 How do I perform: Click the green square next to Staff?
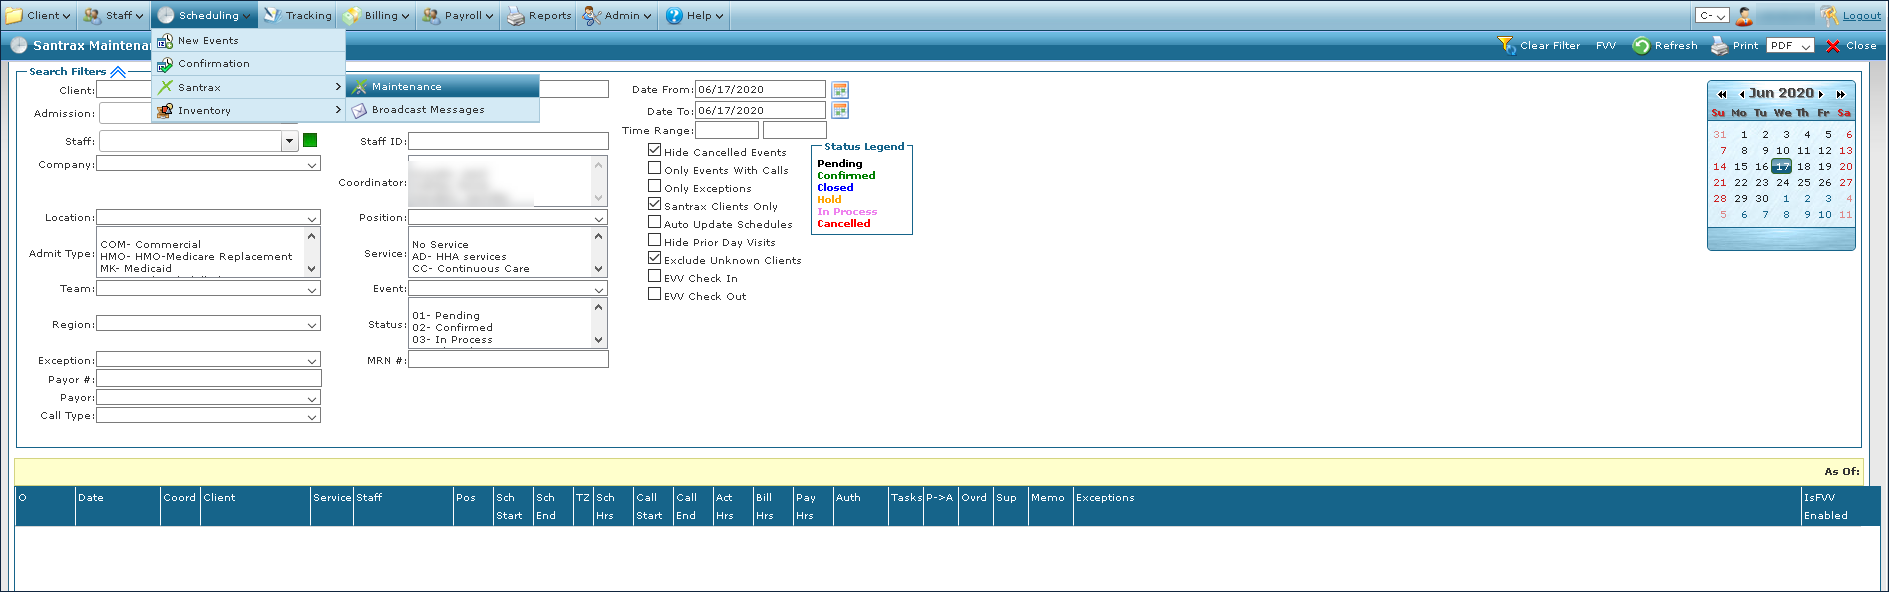(310, 141)
